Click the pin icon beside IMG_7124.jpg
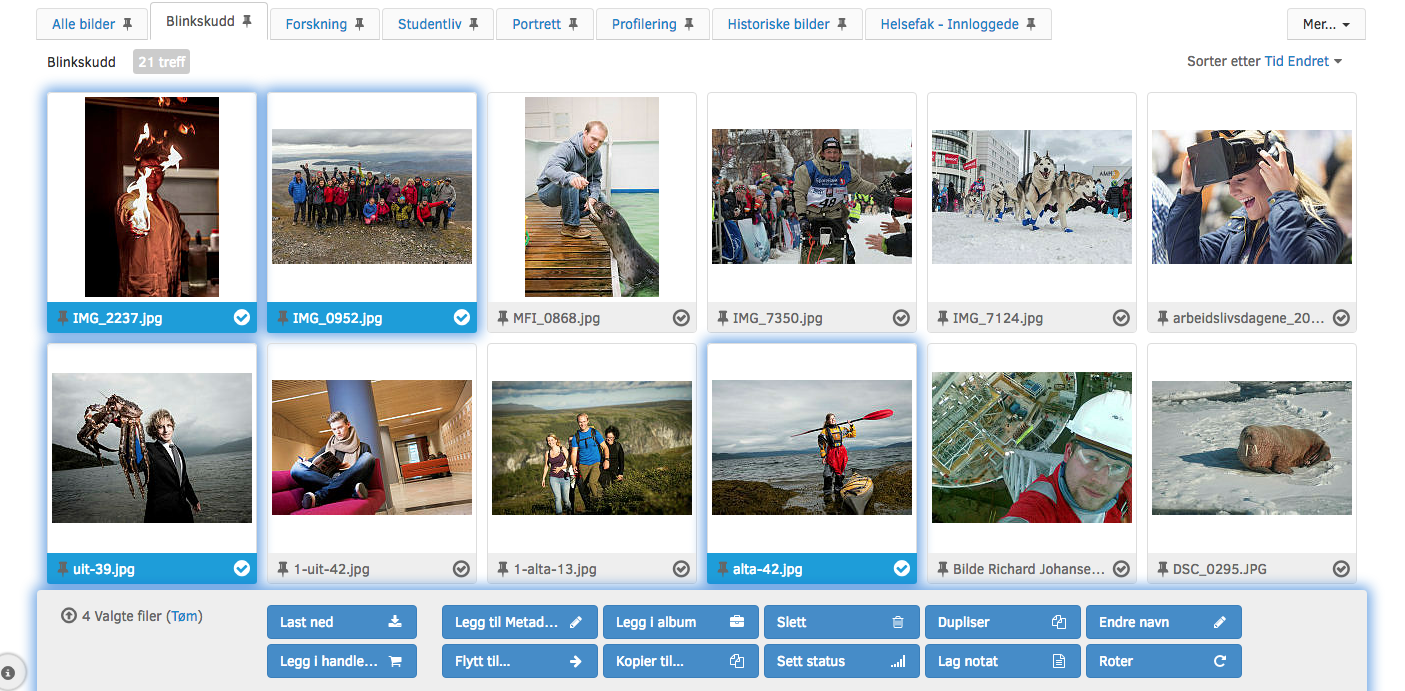This screenshot has height=691, width=1405. (943, 318)
